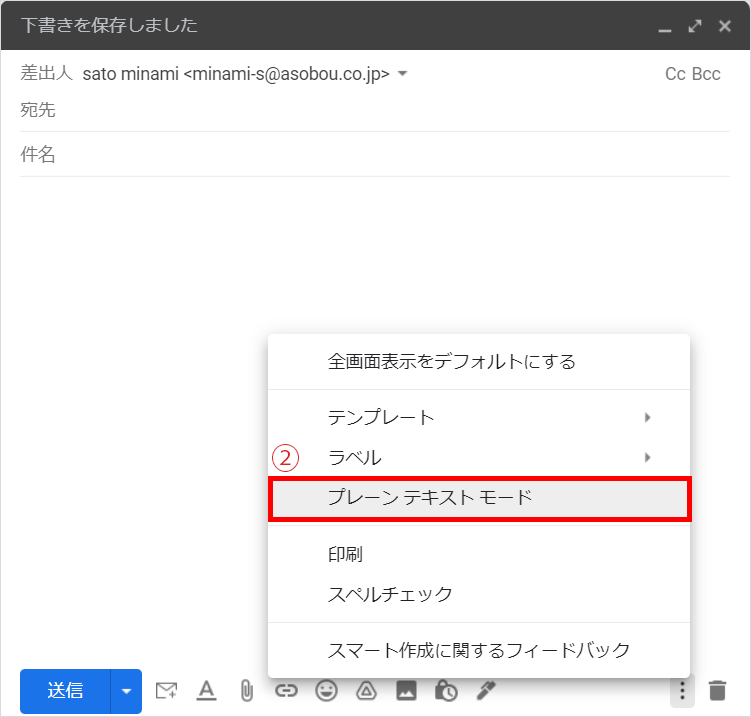Click the mail-with-plus icon beside send

pos(166,691)
